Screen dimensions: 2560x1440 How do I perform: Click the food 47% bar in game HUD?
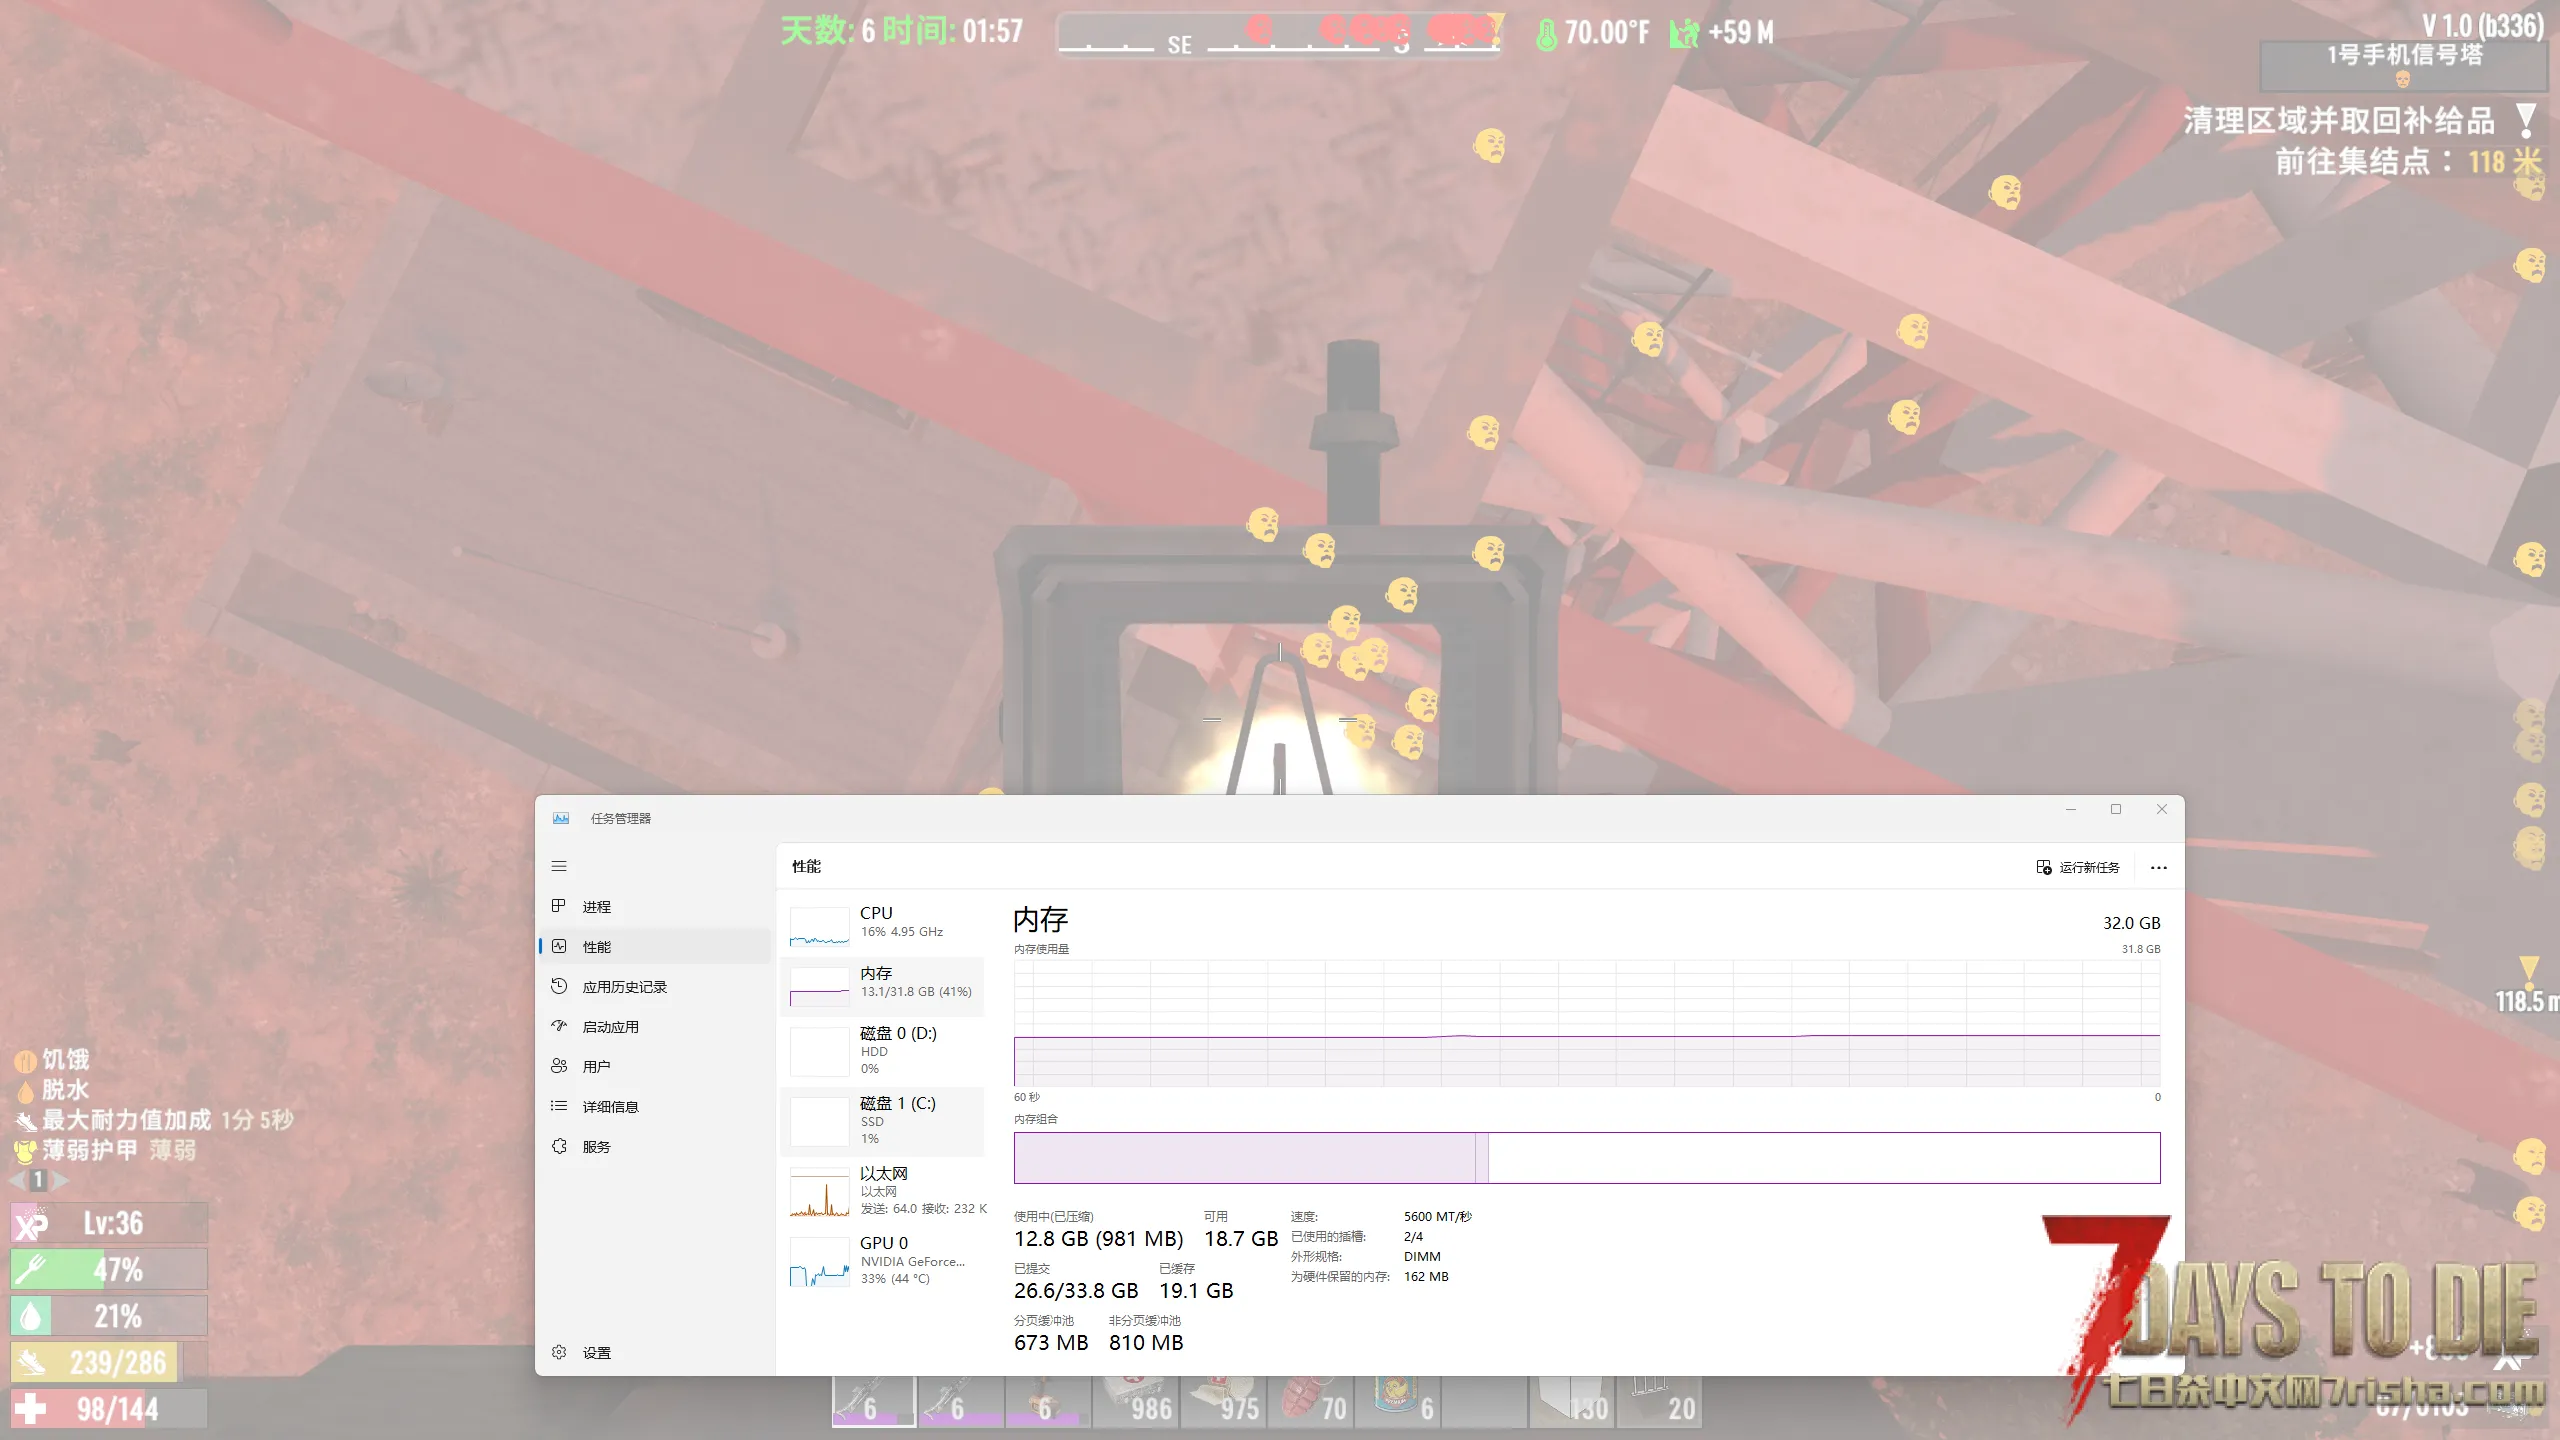click(110, 1269)
